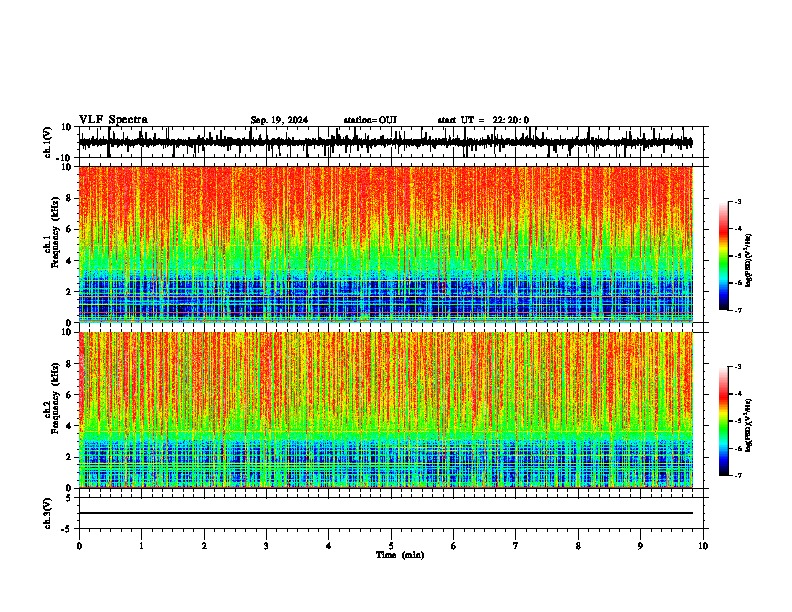
Task: Click time axis tick label "1"
Action: [141, 546]
